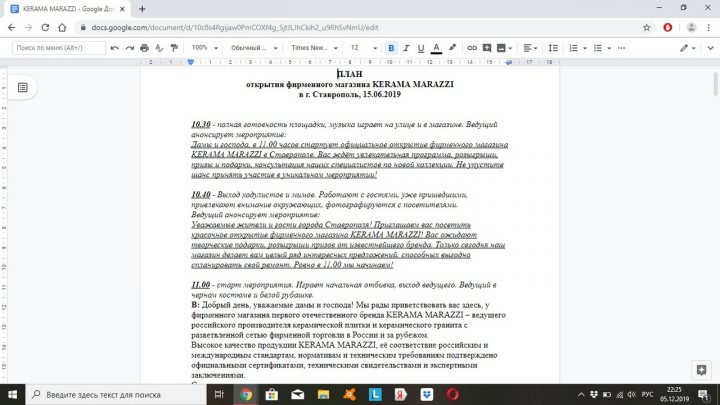720x405 pixels.
Task: Run the spell check tool
Action: click(159, 48)
